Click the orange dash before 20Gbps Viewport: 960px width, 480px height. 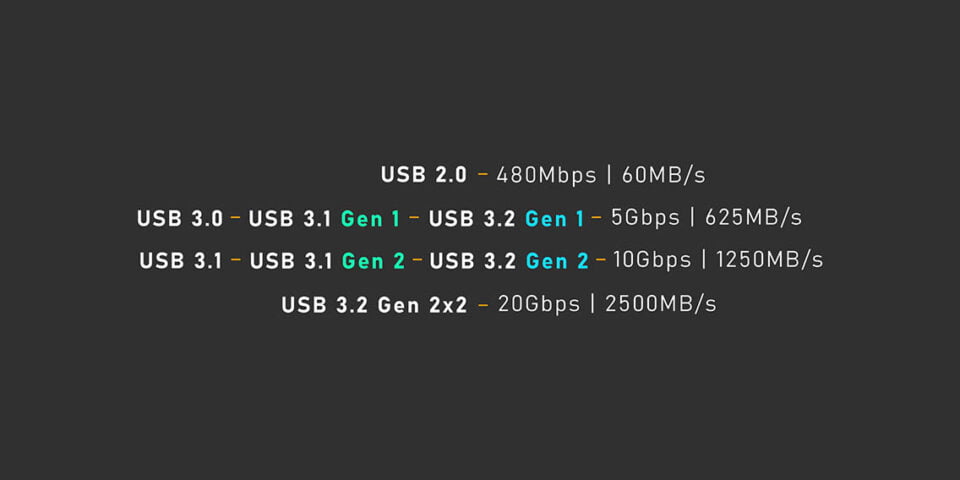[x=484, y=304]
